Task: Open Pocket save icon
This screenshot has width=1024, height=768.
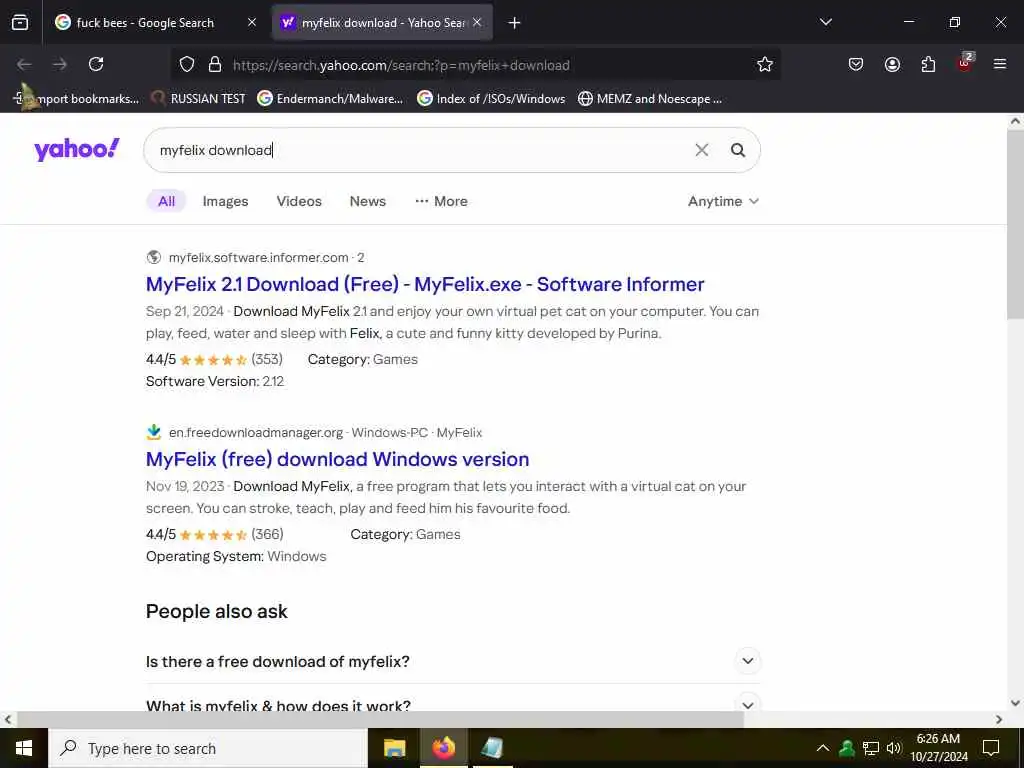Action: pos(856,64)
